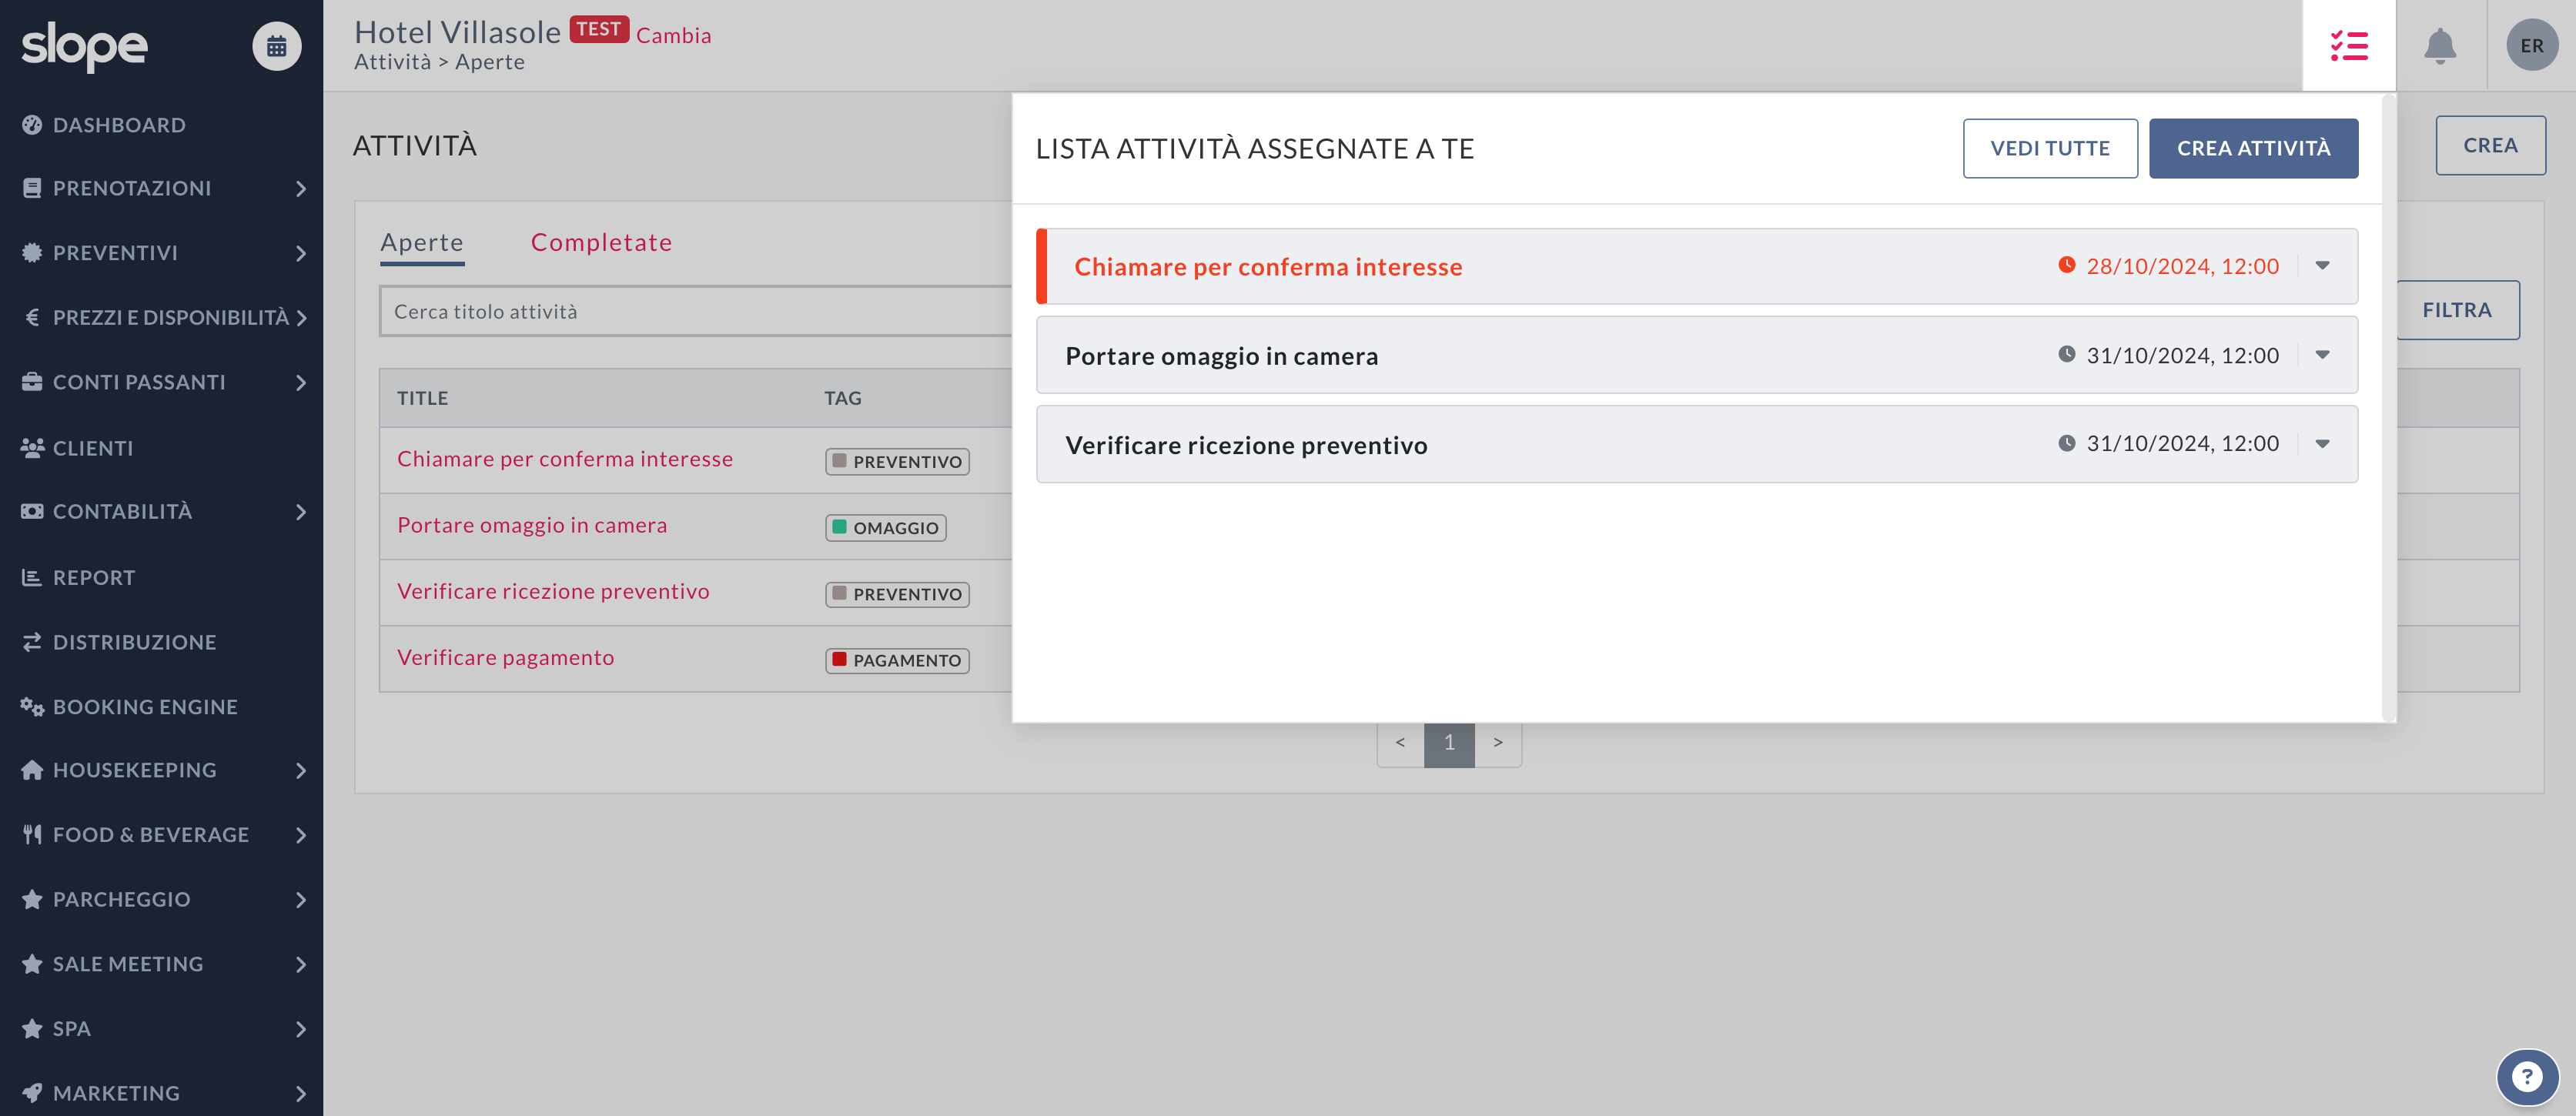Expand the Chiamare per conferma interesse task
This screenshot has width=2576, height=1116.
pyautogui.click(x=2322, y=266)
